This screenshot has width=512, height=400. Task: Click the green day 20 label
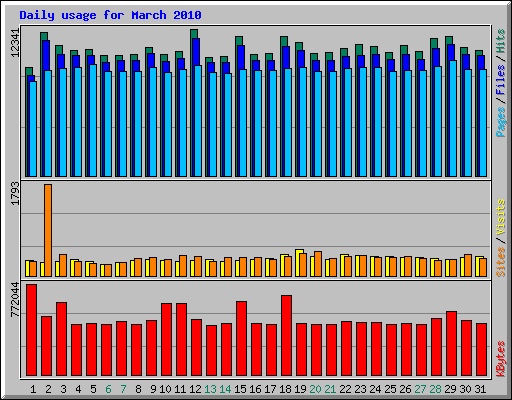click(x=315, y=389)
